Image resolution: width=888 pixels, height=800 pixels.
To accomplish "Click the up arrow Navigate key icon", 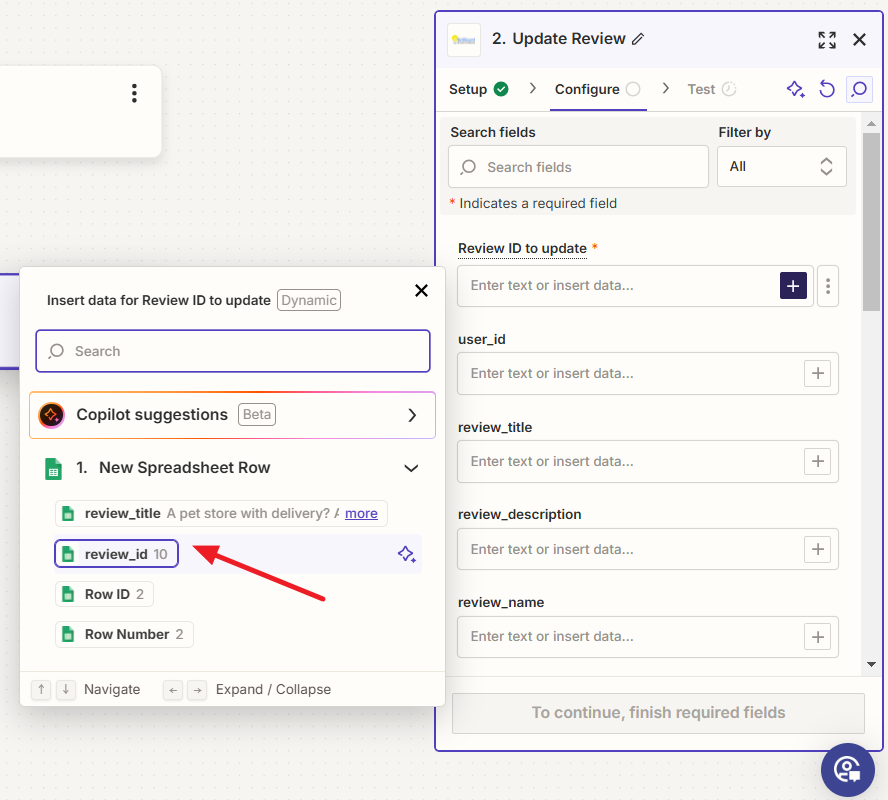I will (x=41, y=690).
